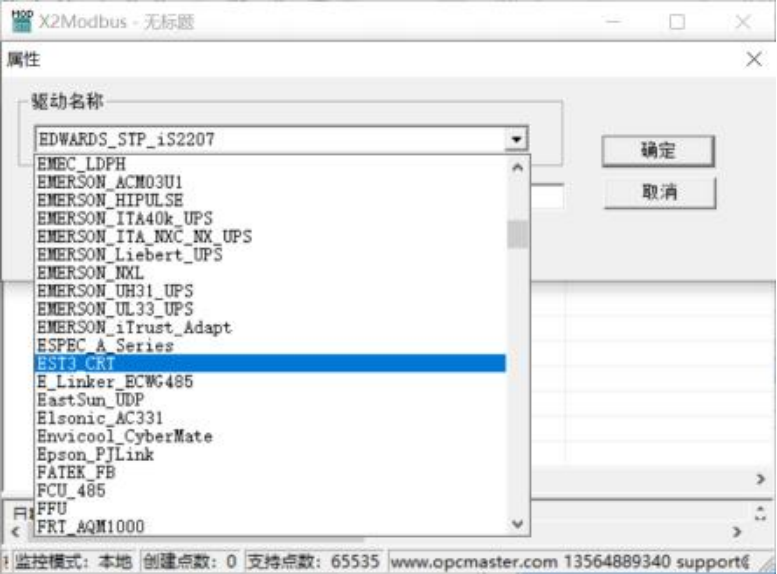Choose EMERSON_ACM03U1 driver entry

click(x=271, y=182)
